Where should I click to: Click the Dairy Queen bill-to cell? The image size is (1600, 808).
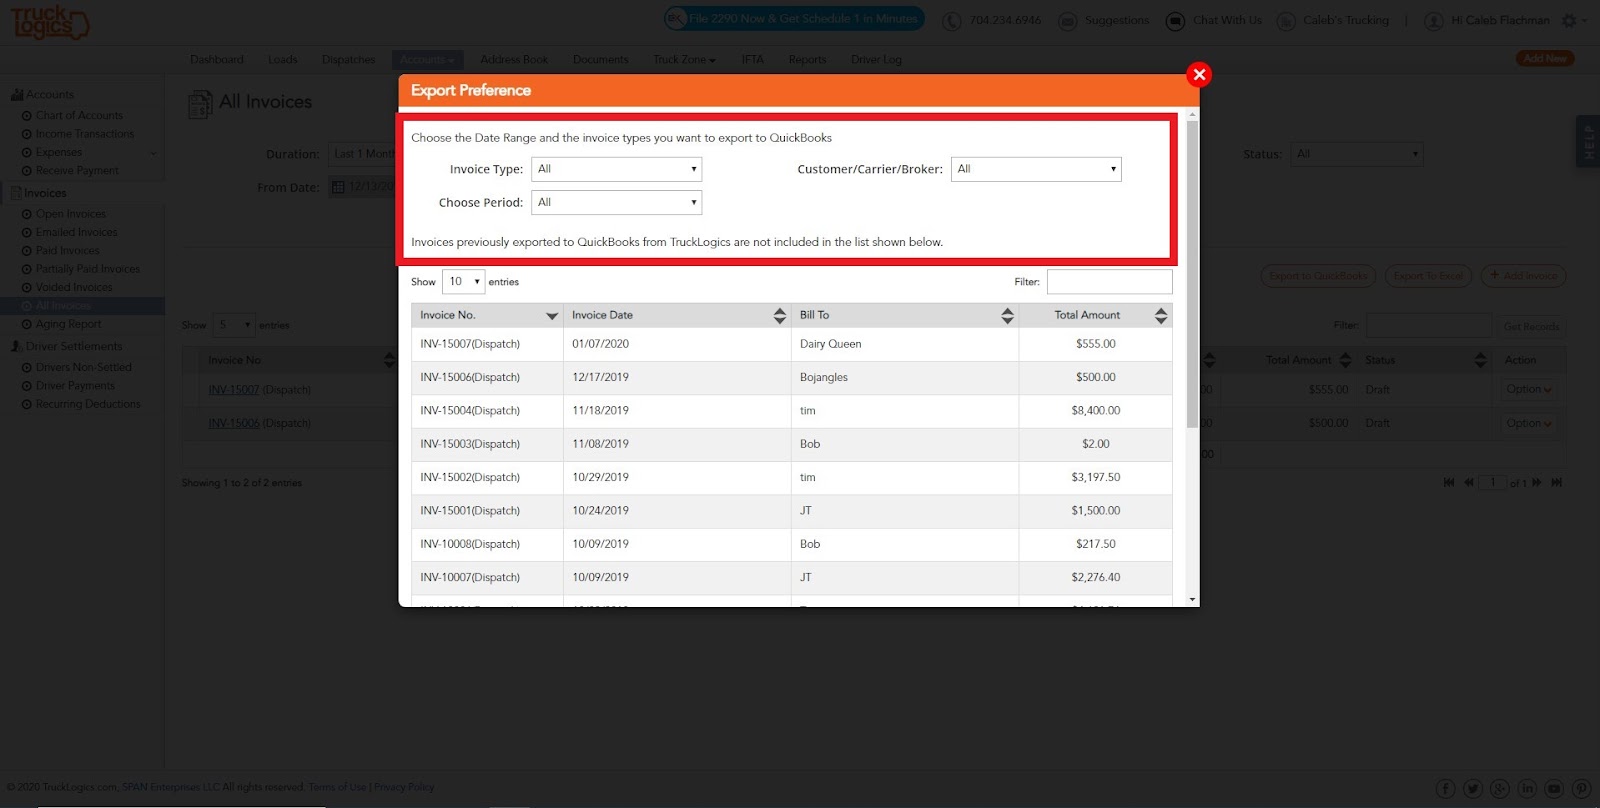[x=904, y=344]
